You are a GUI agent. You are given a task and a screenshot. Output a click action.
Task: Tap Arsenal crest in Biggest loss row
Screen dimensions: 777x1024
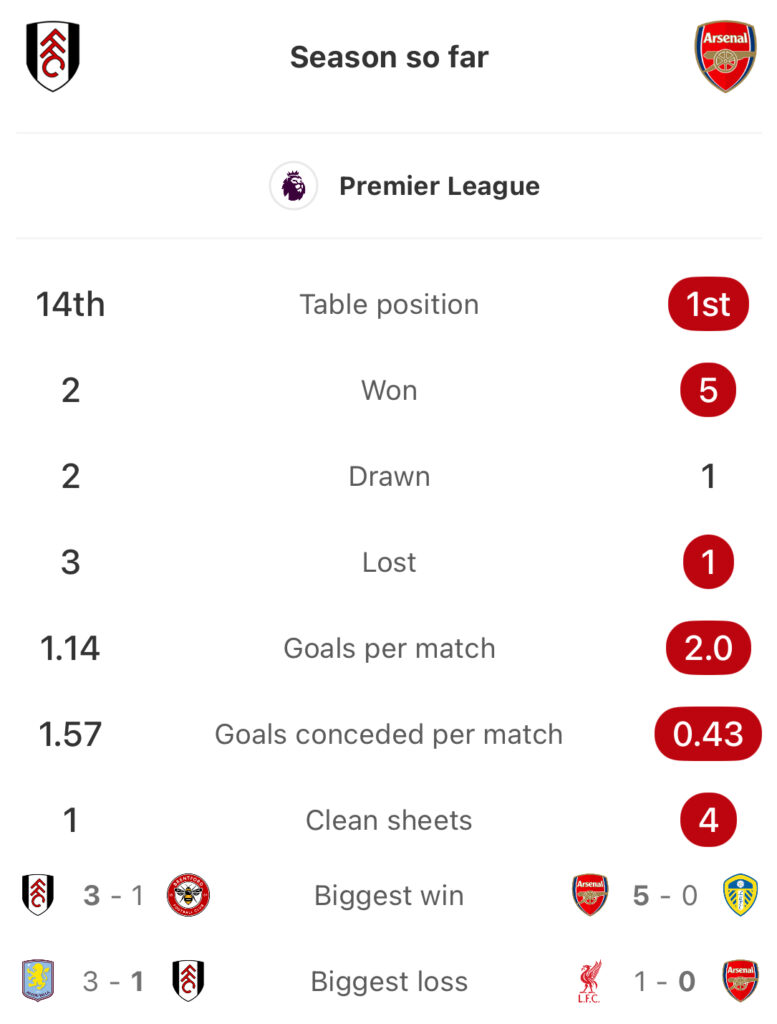(x=740, y=981)
